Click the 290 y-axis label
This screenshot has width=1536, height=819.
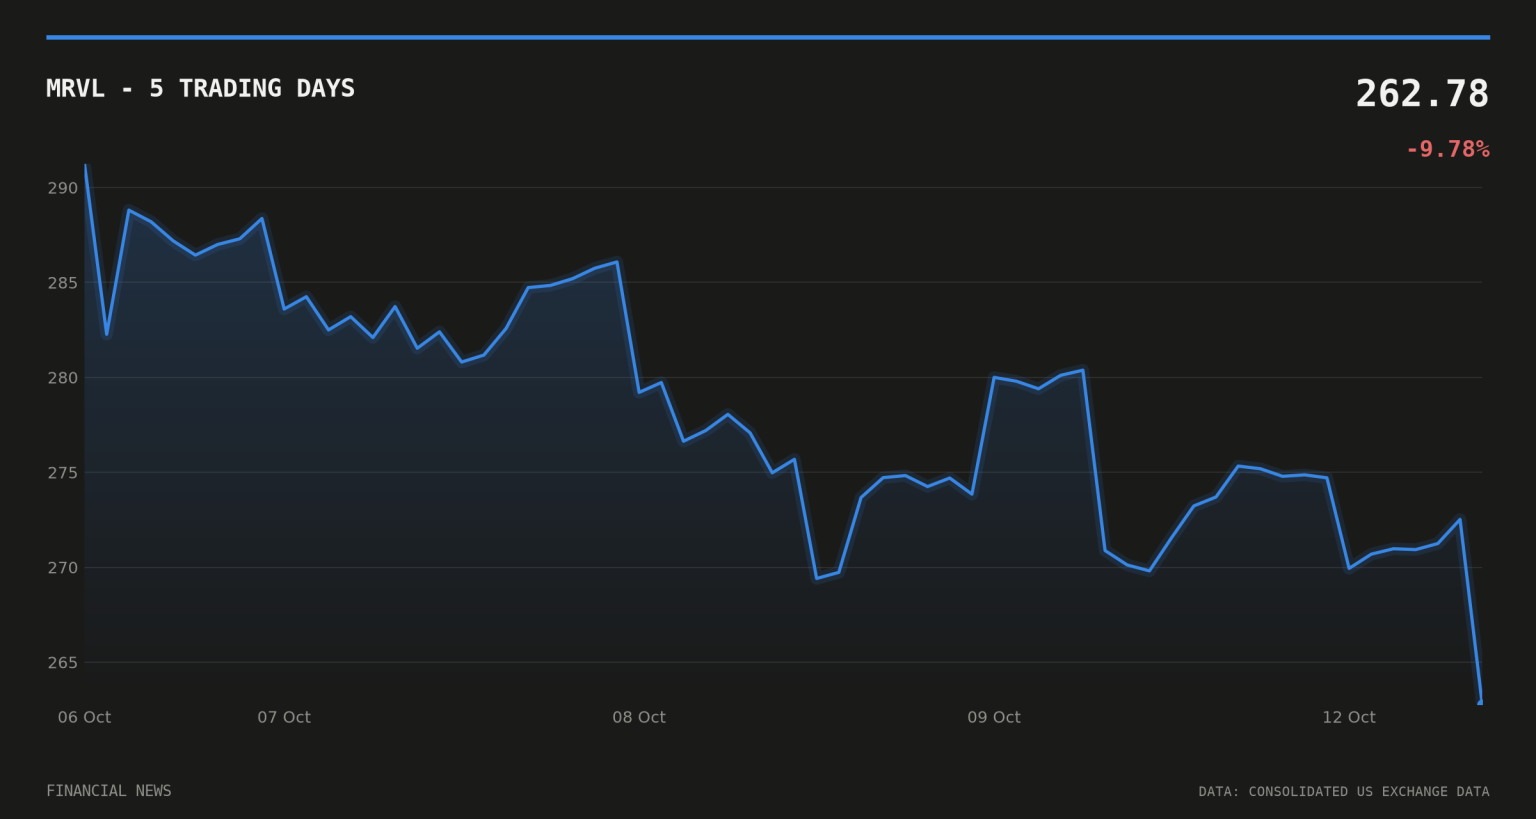63,188
